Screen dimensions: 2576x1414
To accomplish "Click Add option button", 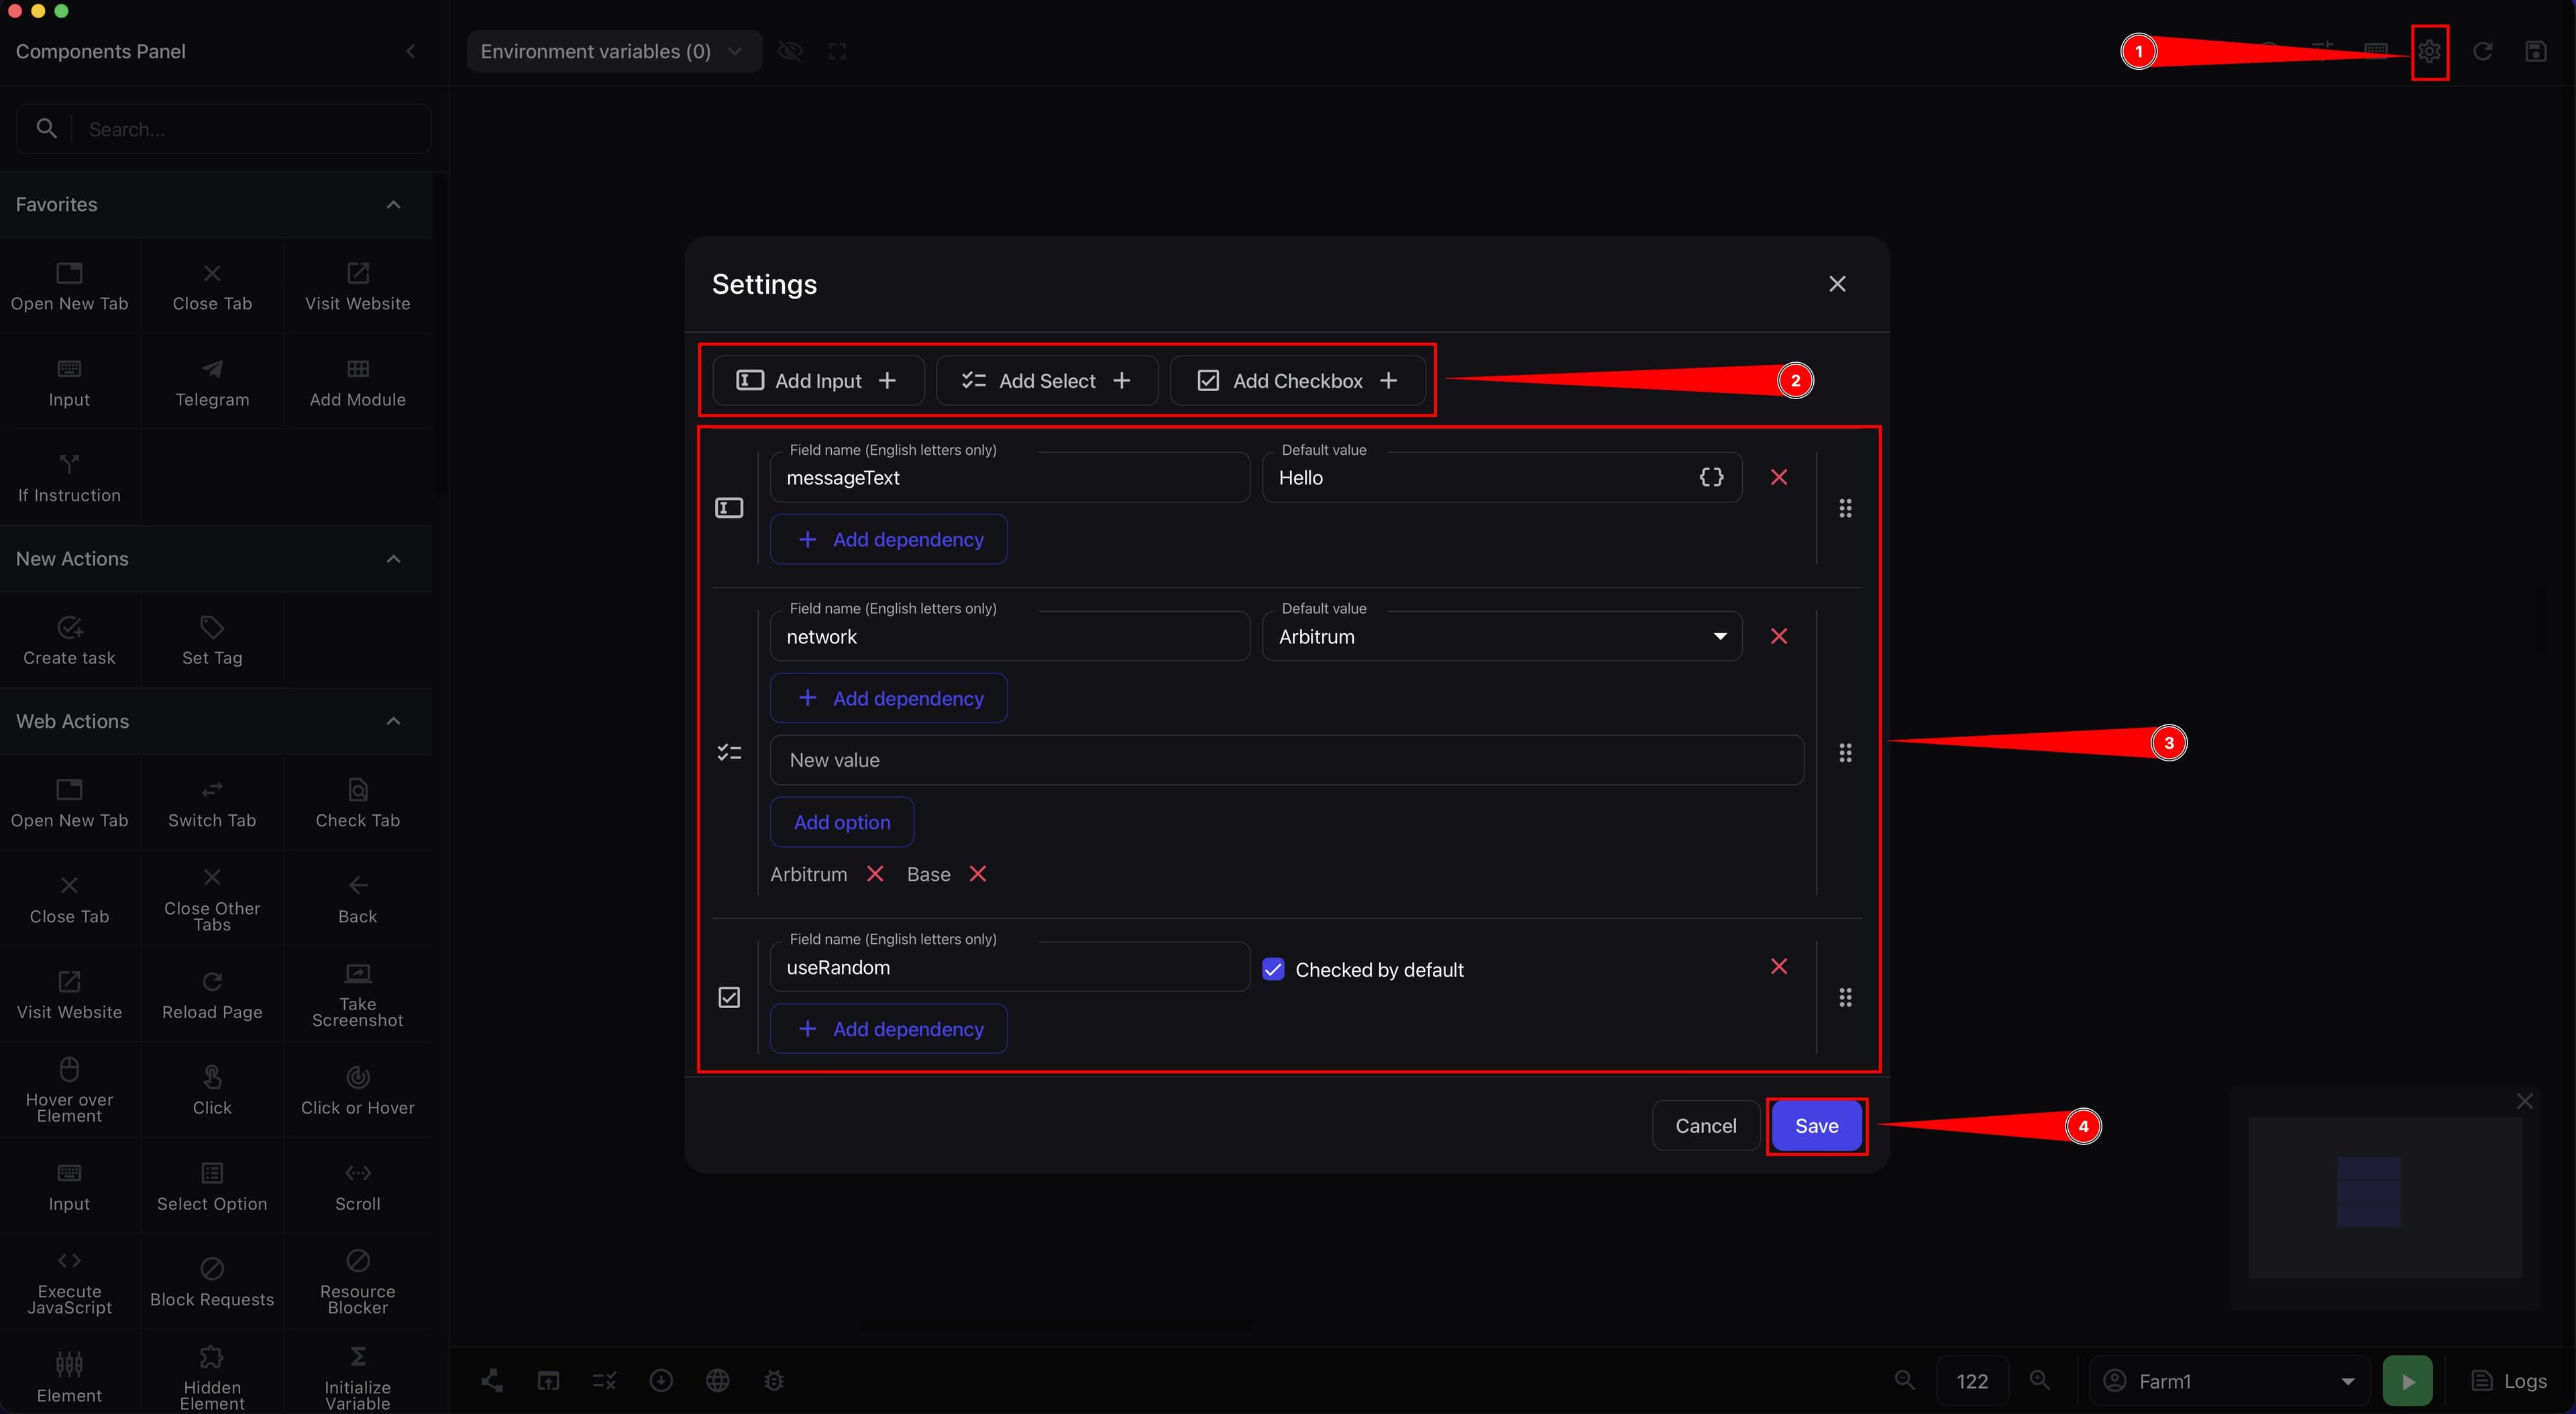I will click(841, 822).
